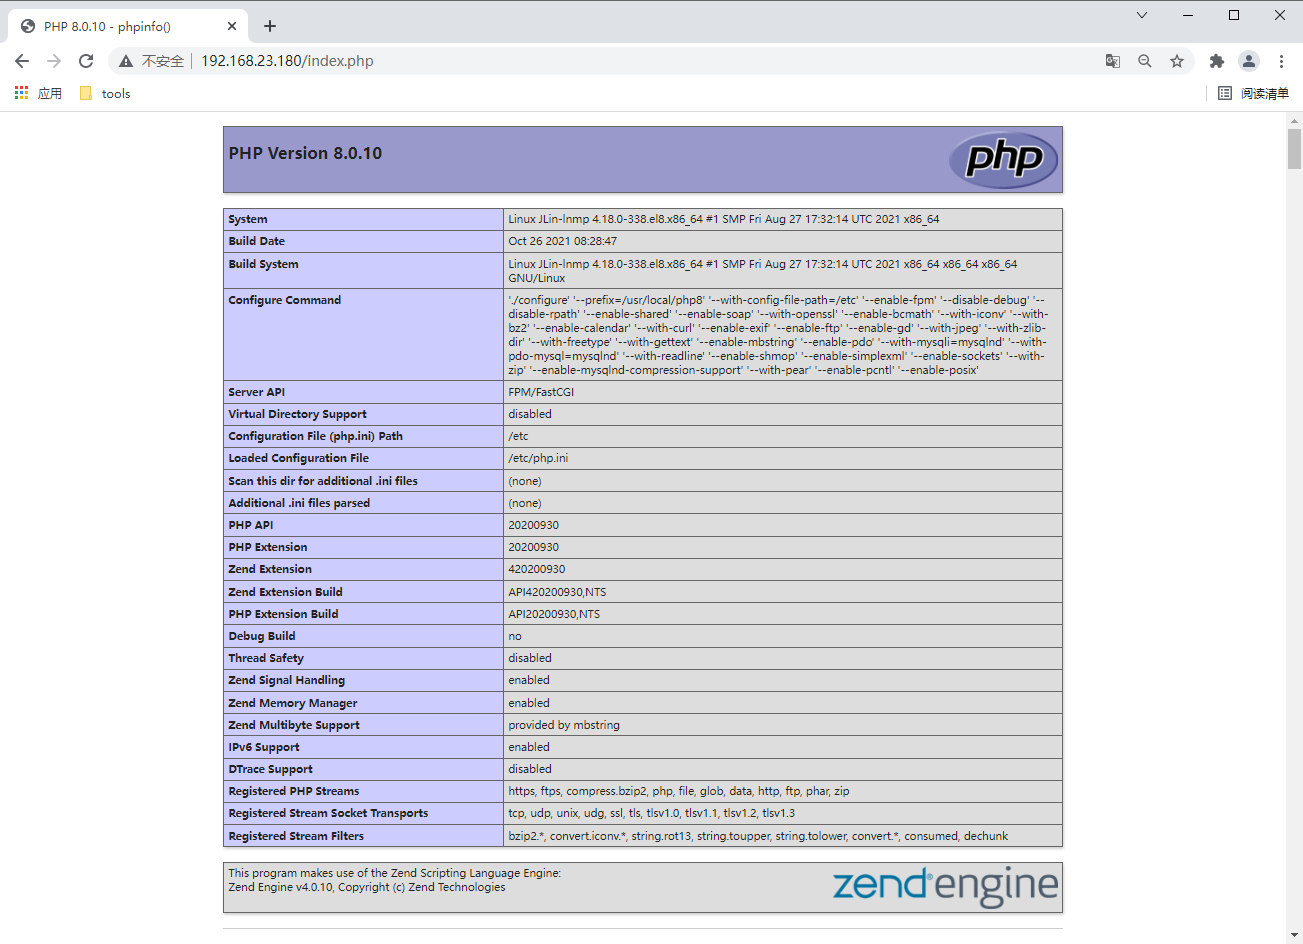The height and width of the screenshot is (944, 1303).
Task: Open the reading list button
Action: click(1253, 93)
